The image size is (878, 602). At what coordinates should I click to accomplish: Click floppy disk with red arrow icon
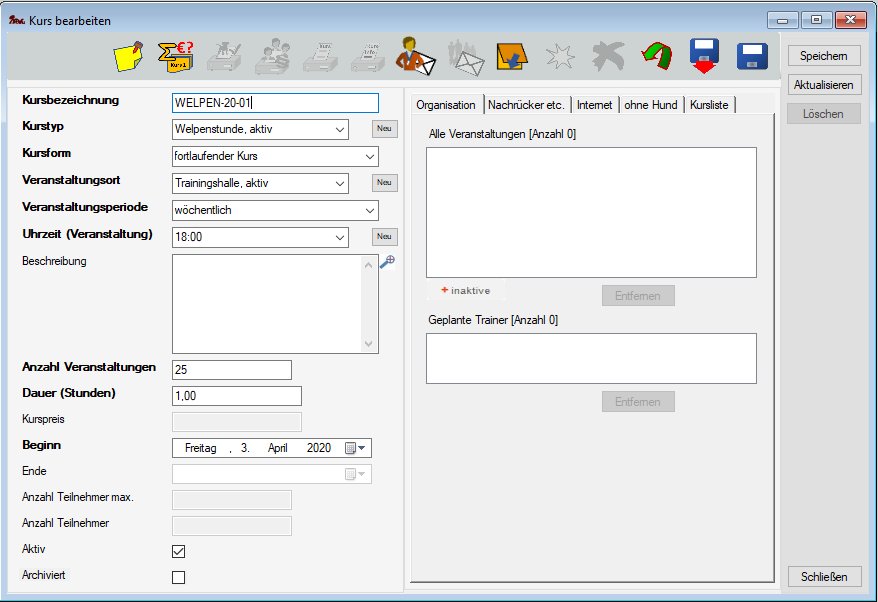pos(705,57)
